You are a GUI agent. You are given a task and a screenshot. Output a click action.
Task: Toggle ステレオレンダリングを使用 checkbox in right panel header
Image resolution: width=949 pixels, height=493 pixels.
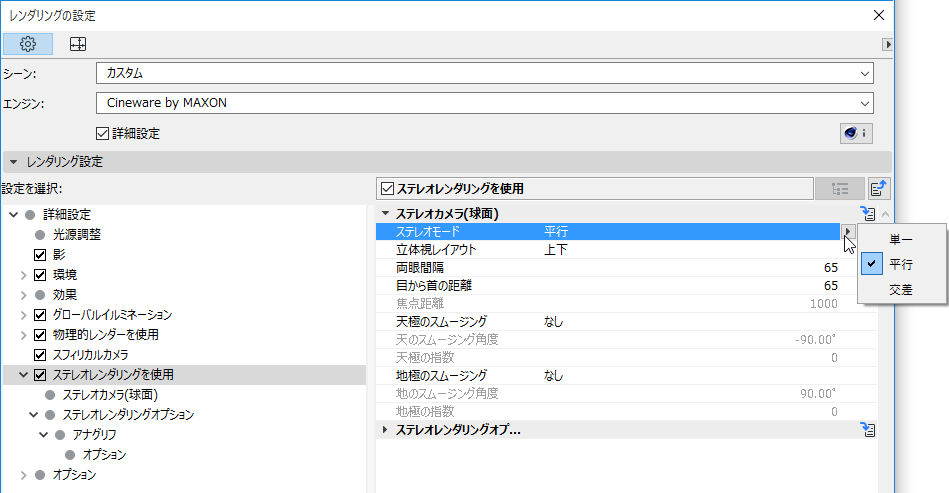(388, 189)
